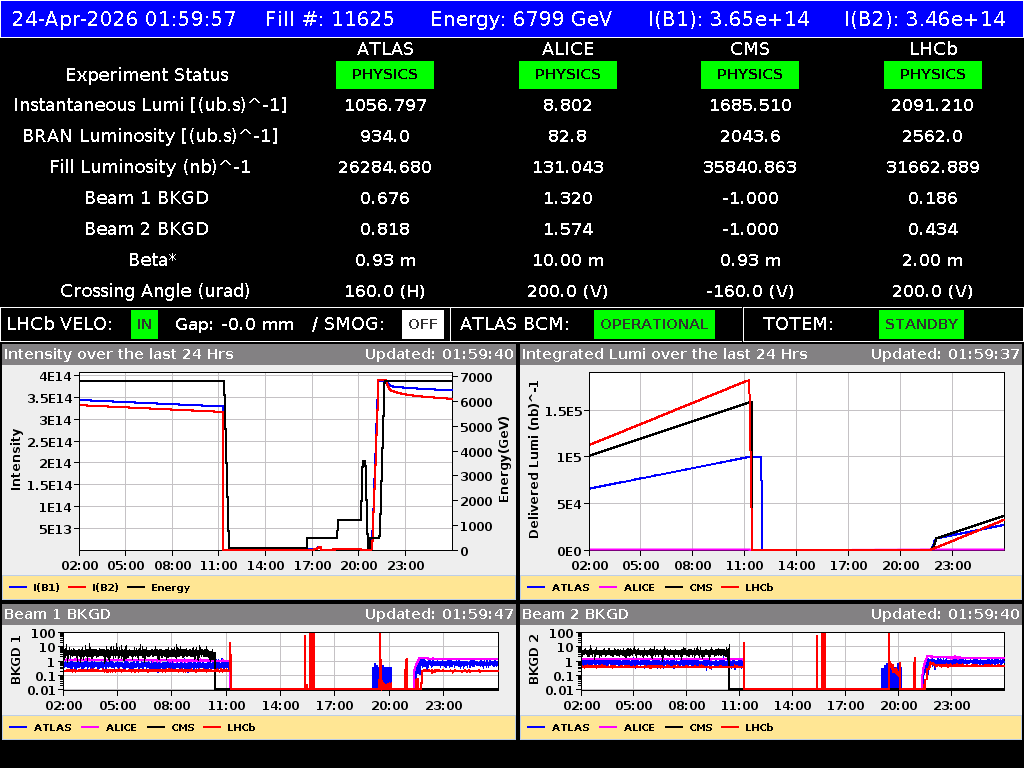Click ALICE legend entry in Beam 1 BKGD chart
1024x768 pixels.
pos(109,727)
